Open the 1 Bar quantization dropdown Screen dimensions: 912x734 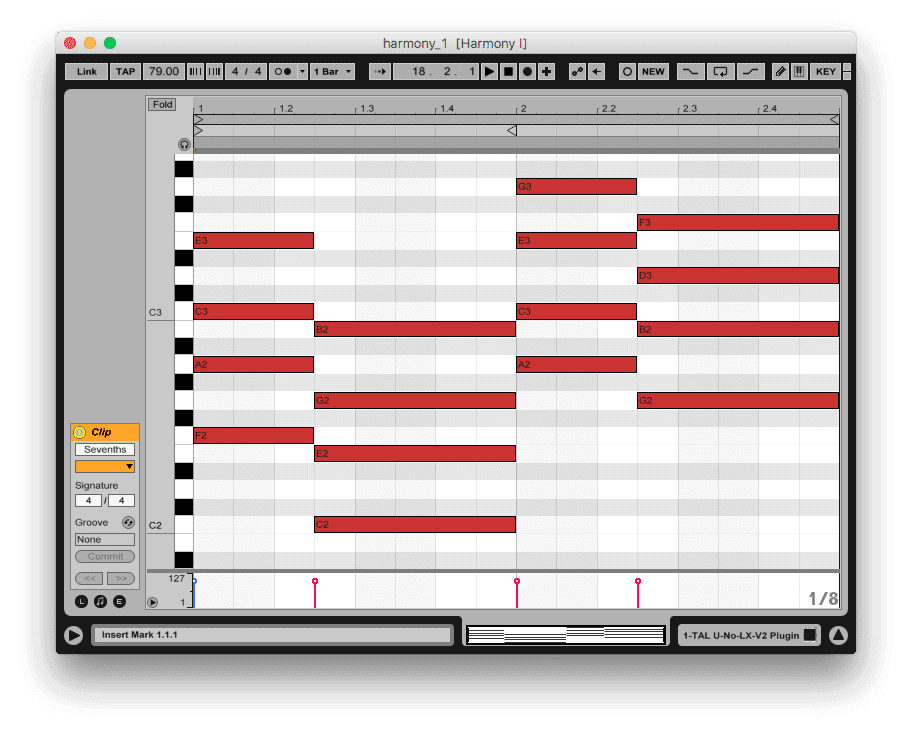pyautogui.click(x=335, y=71)
